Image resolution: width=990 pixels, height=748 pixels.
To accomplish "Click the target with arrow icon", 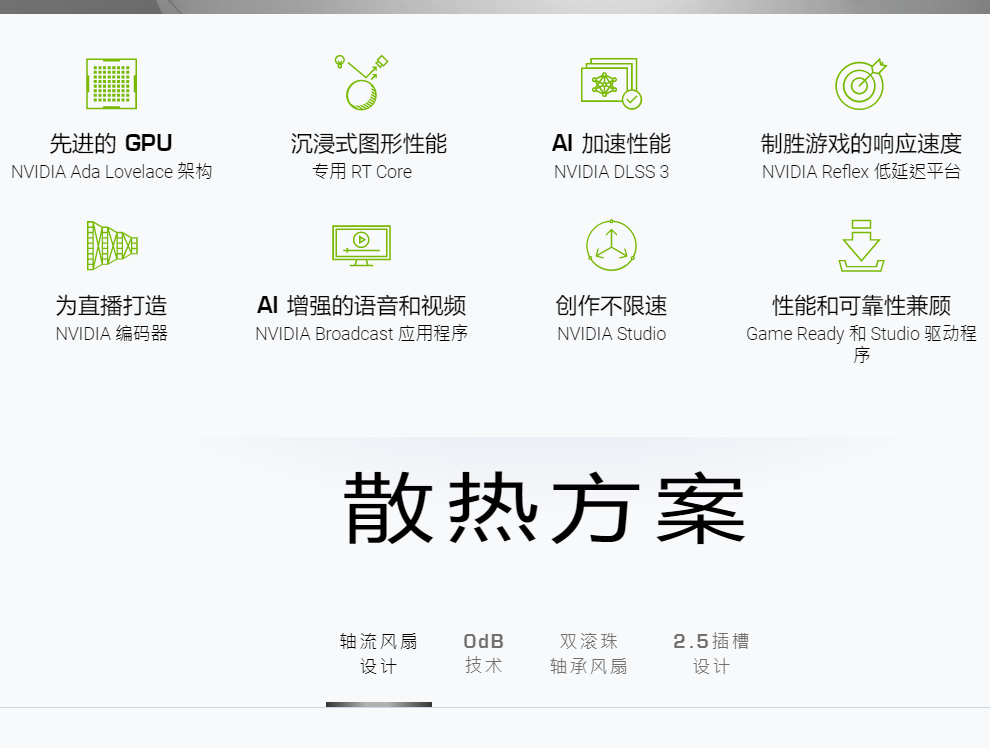I will coord(861,84).
